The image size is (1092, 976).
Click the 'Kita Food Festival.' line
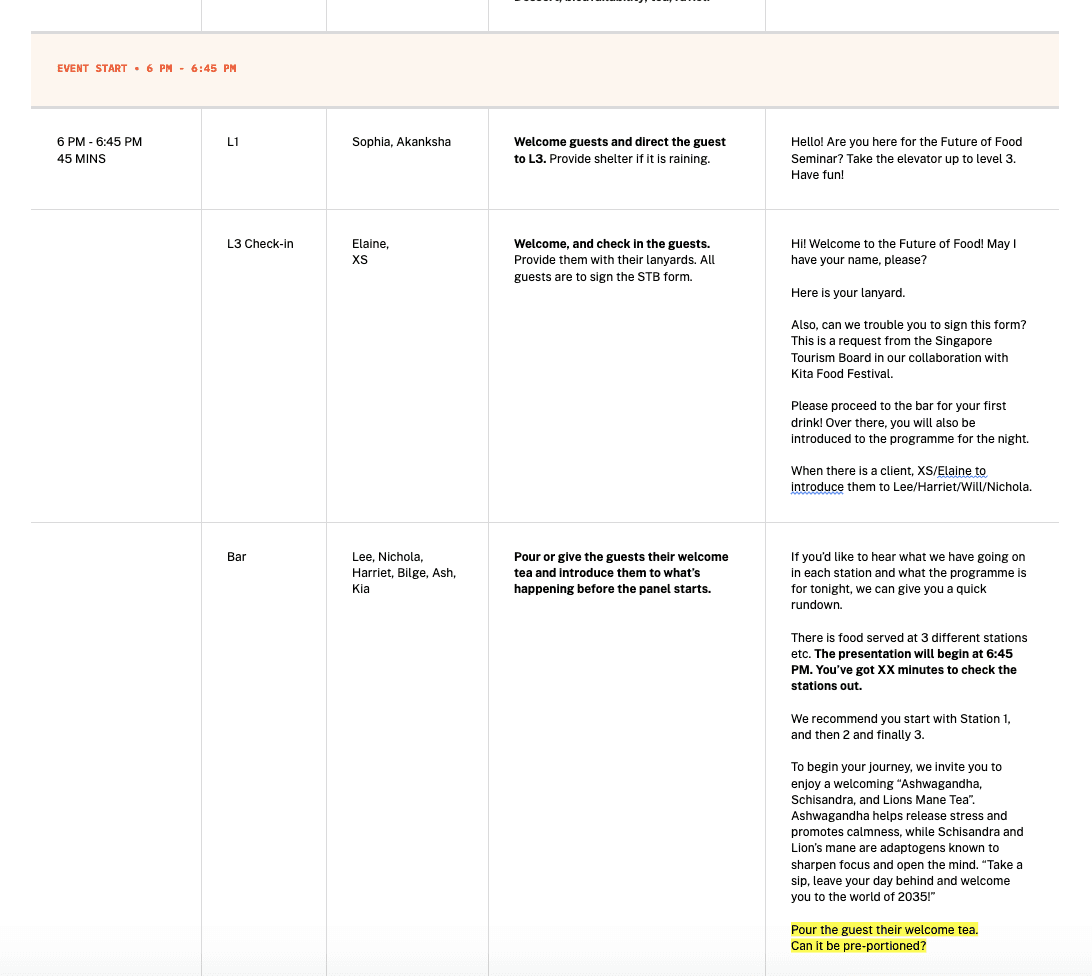coord(841,373)
